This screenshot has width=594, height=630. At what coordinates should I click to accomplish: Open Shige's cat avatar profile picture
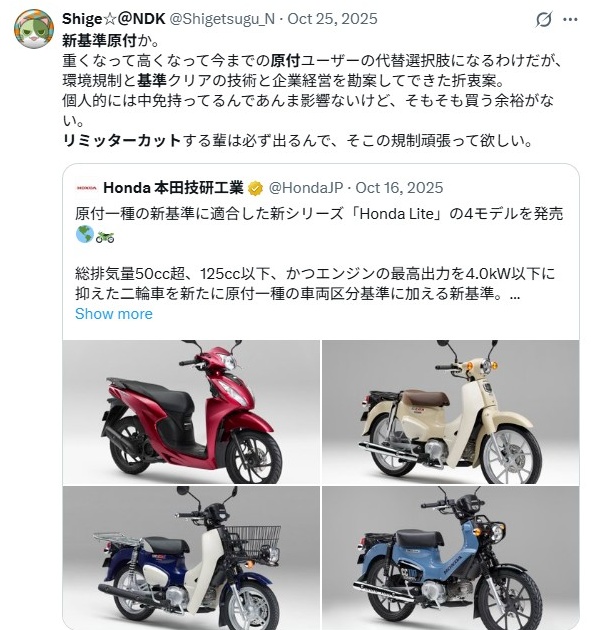coord(34,29)
